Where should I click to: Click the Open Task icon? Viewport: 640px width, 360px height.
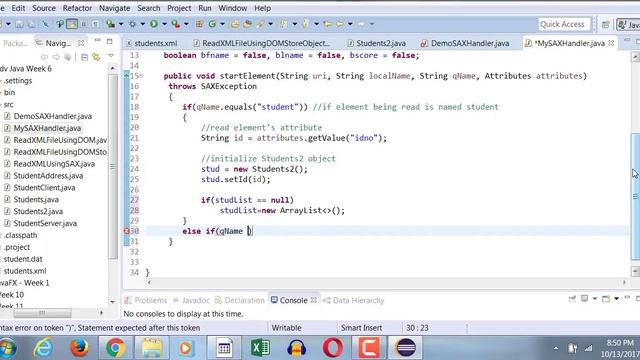click(x=247, y=24)
